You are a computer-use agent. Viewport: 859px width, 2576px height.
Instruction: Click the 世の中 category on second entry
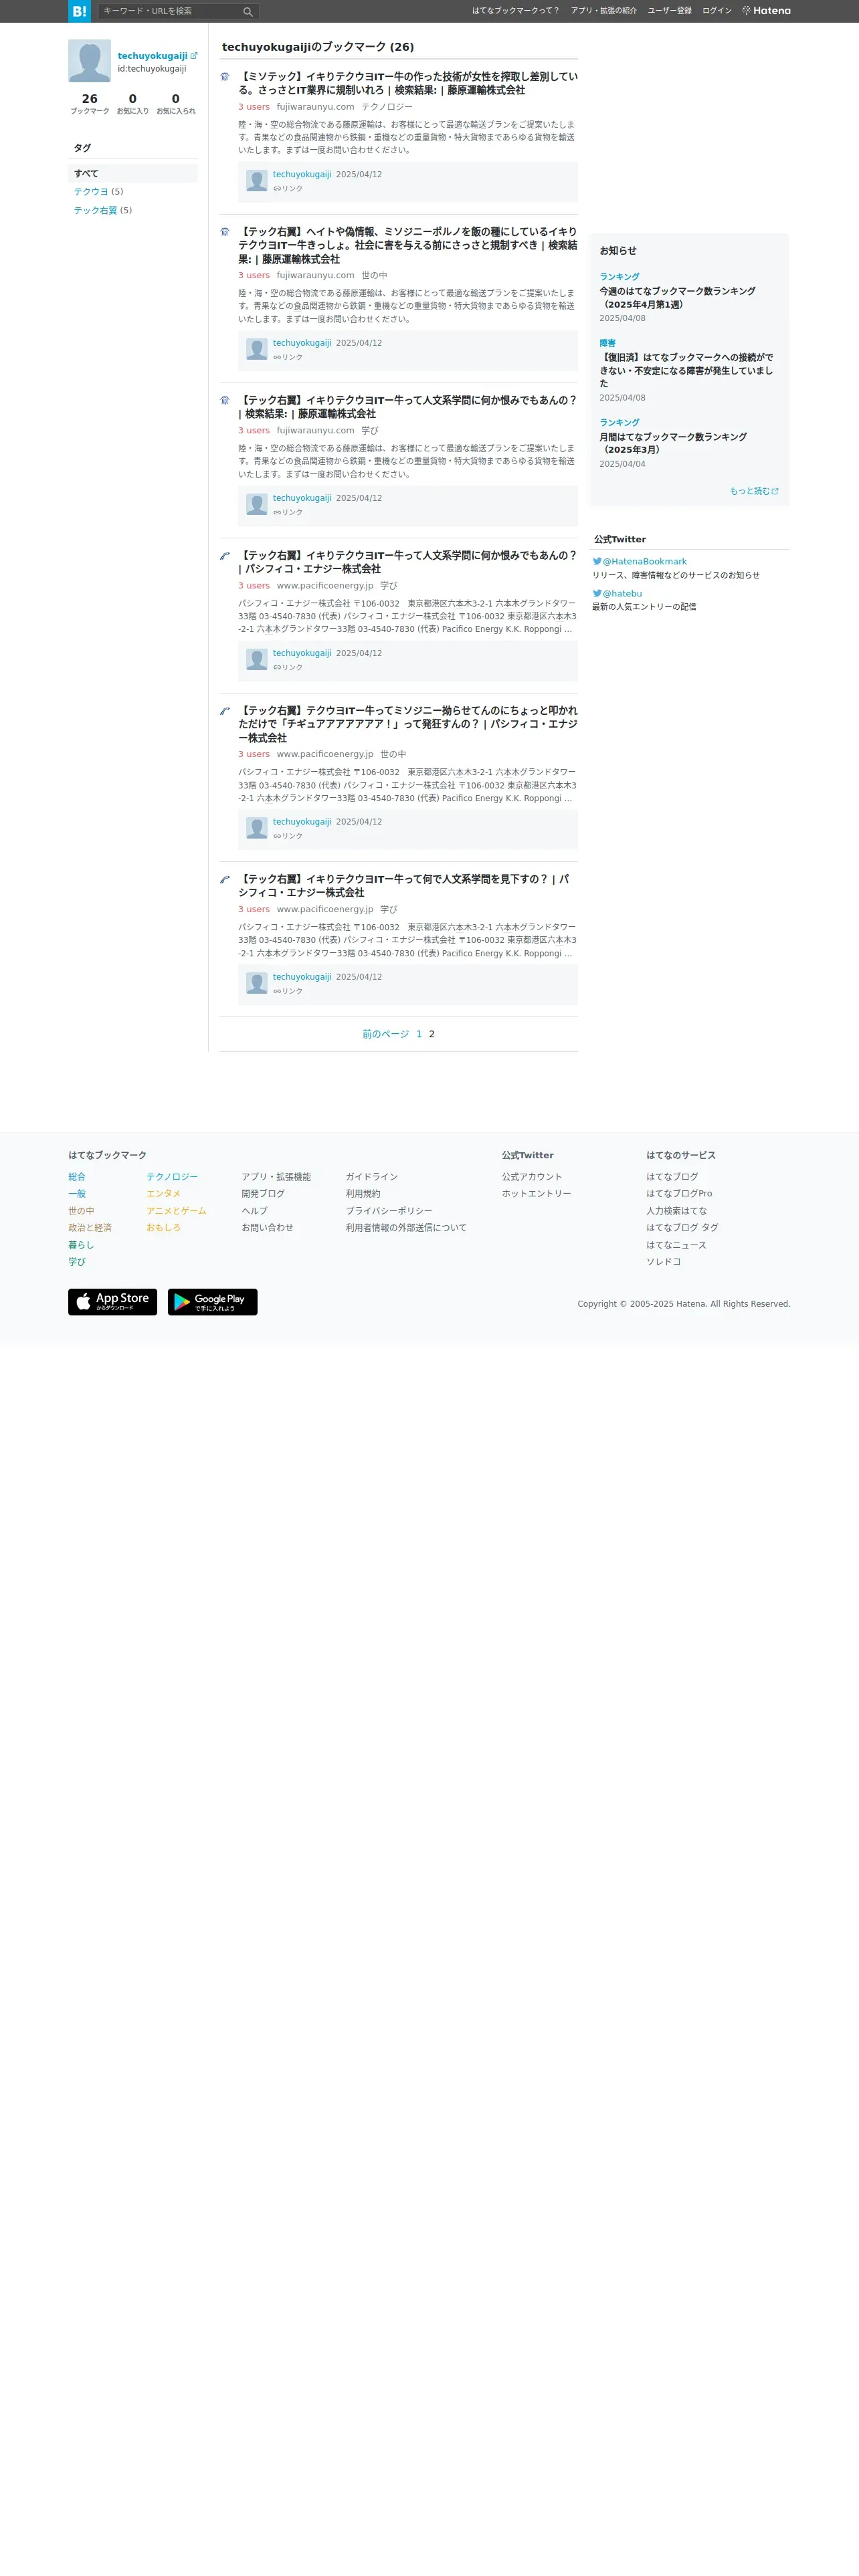point(374,275)
